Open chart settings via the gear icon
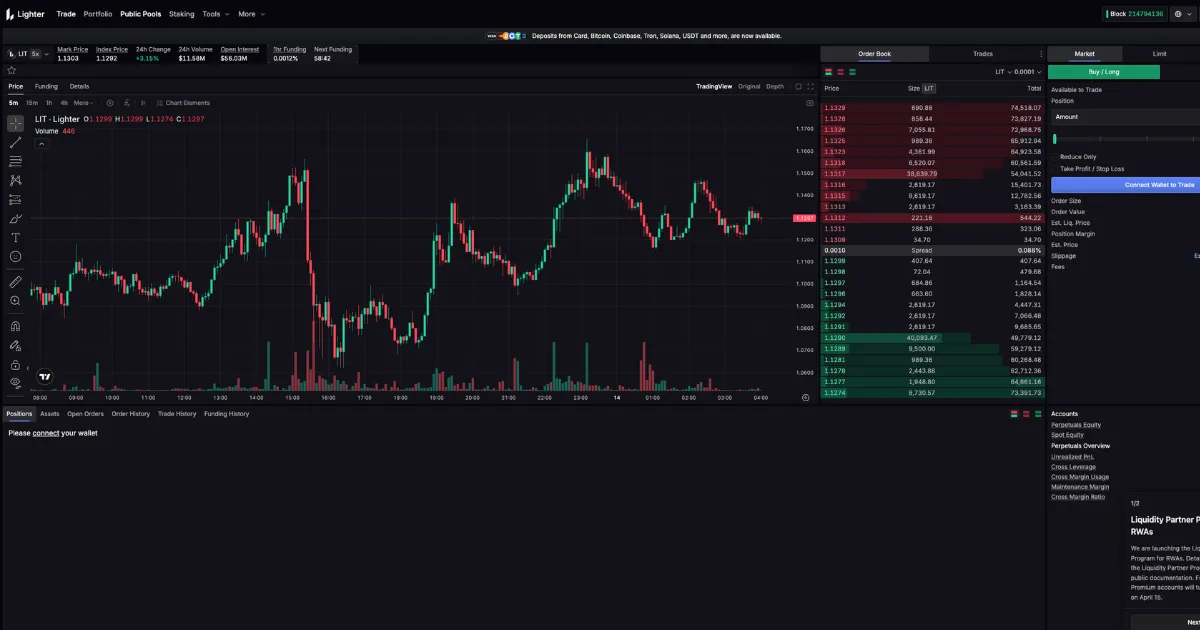The height and width of the screenshot is (630, 1200). pyautogui.click(x=110, y=102)
